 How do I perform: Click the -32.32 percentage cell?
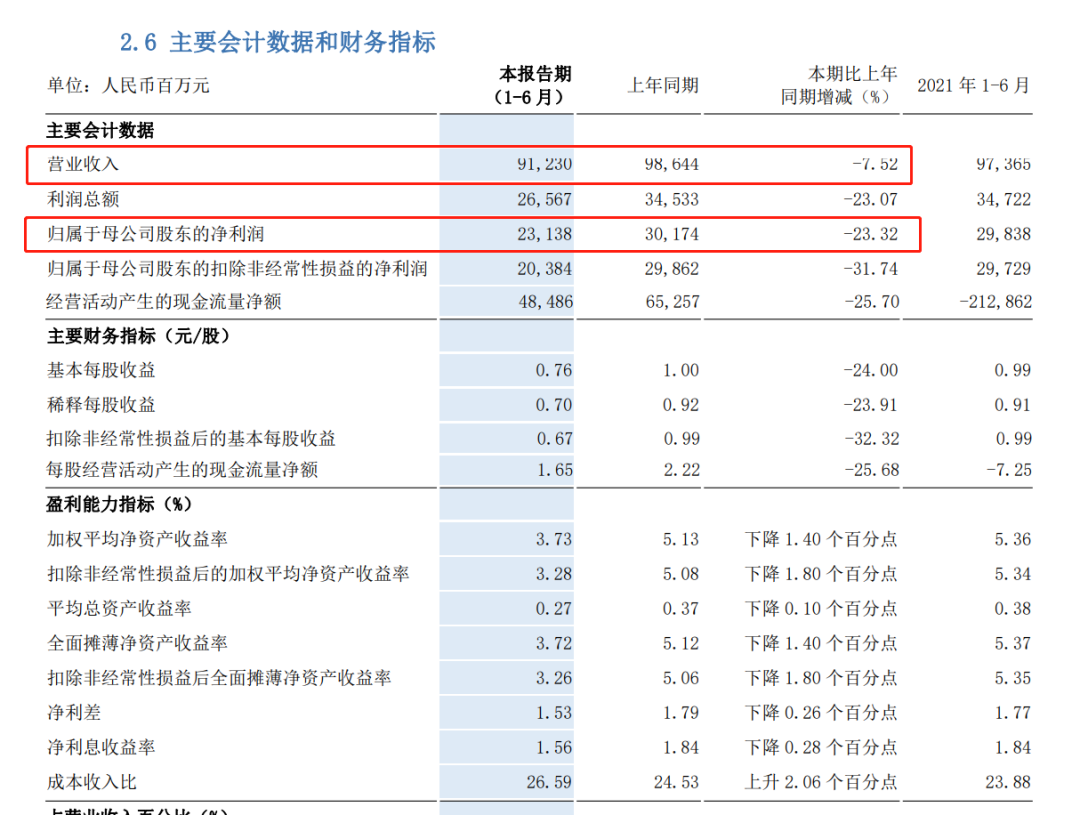pos(871,439)
